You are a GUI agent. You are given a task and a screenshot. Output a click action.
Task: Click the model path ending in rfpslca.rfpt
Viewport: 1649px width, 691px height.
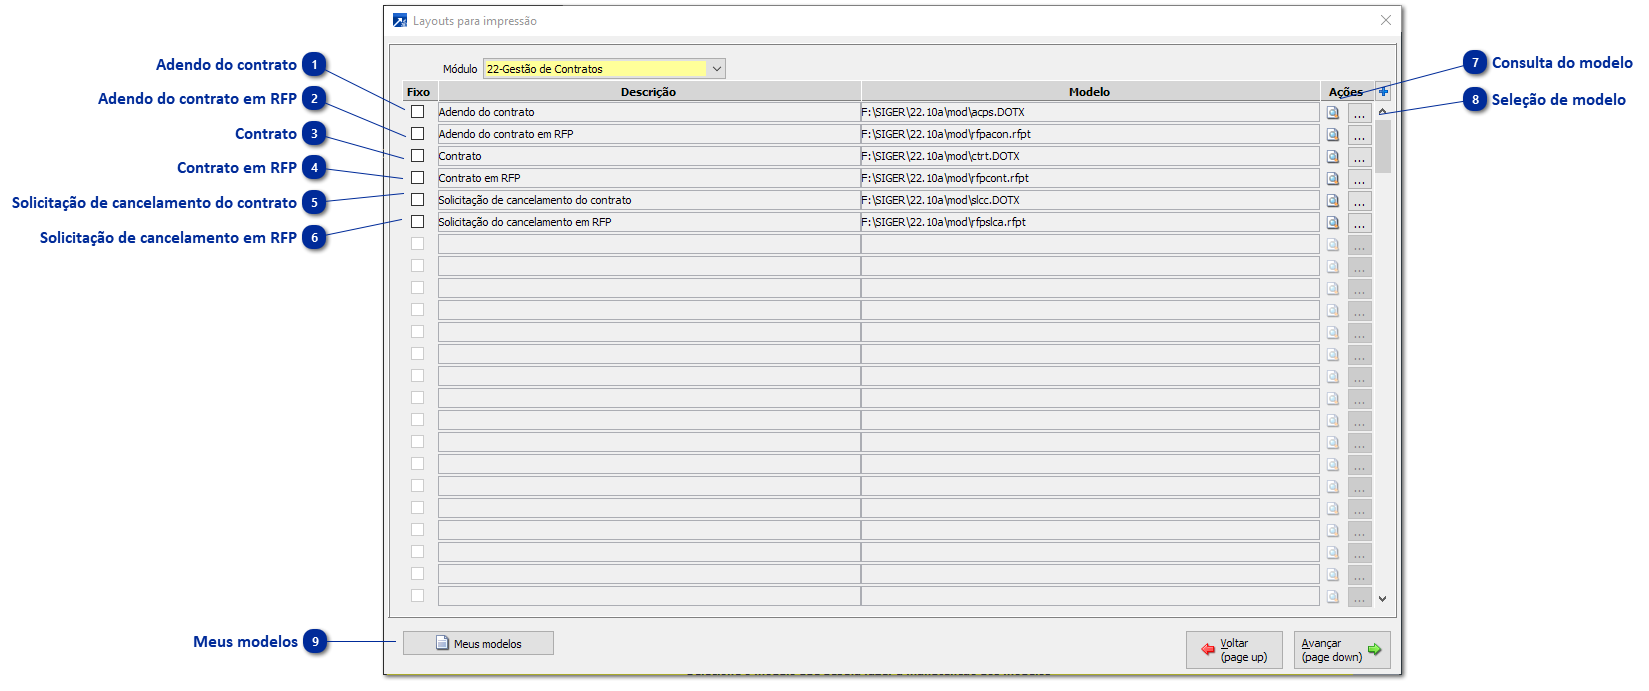pyautogui.click(x=1090, y=222)
